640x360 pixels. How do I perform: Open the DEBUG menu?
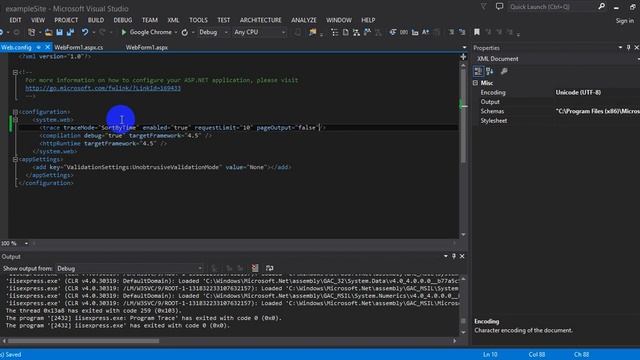pos(123,20)
